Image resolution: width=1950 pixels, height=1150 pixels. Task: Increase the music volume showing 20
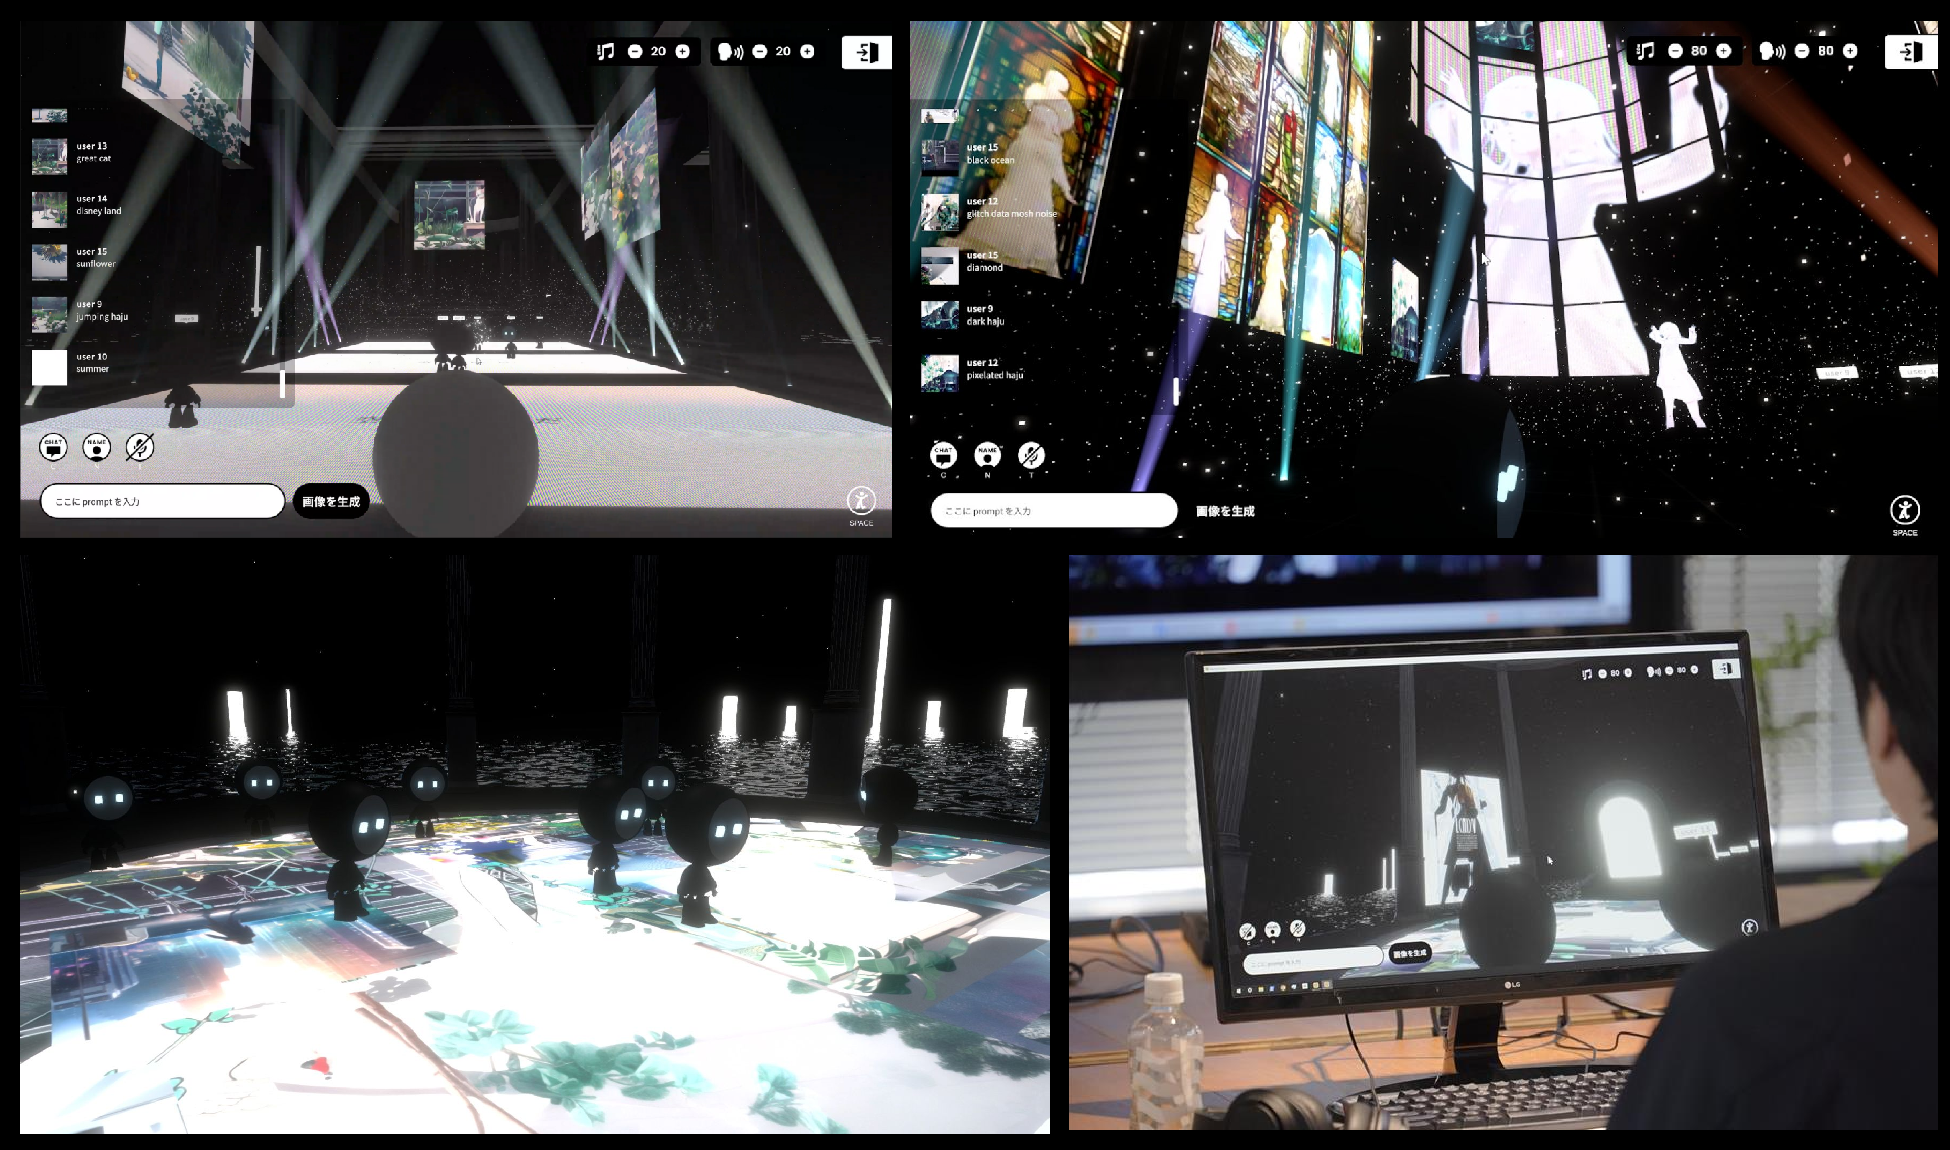point(682,51)
